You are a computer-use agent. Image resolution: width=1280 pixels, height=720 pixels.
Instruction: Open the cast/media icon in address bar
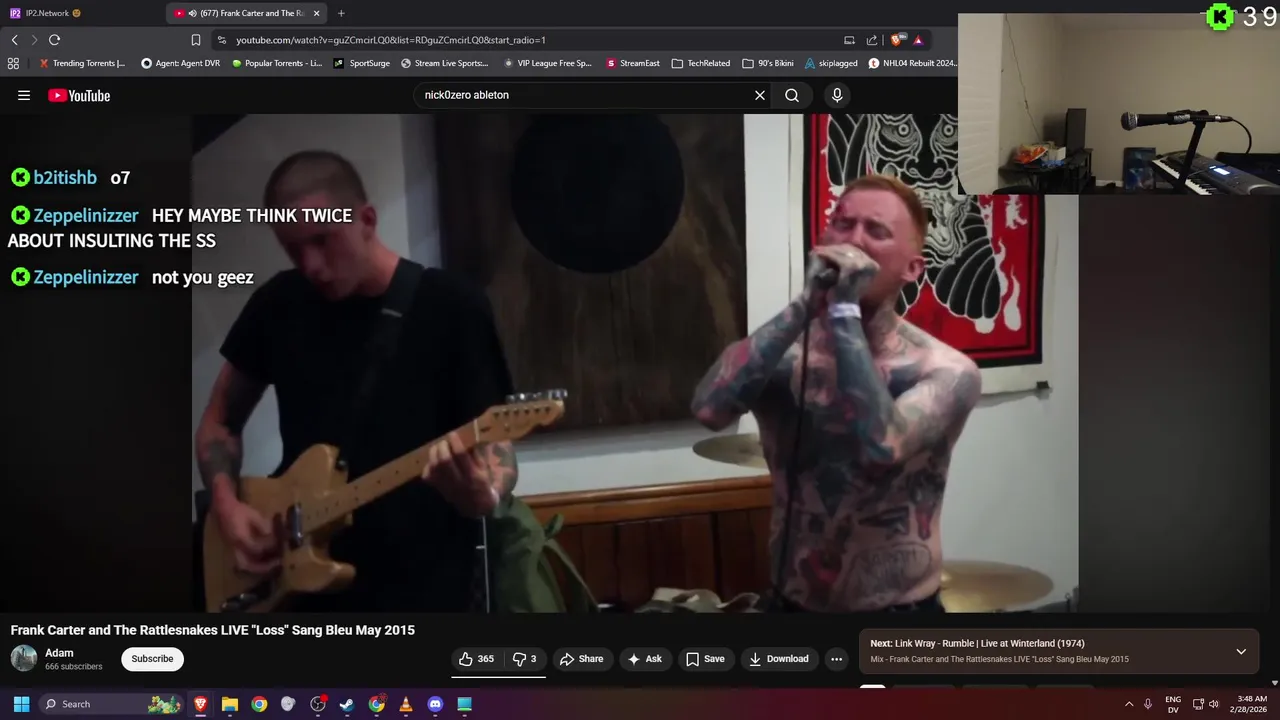pyautogui.click(x=849, y=40)
